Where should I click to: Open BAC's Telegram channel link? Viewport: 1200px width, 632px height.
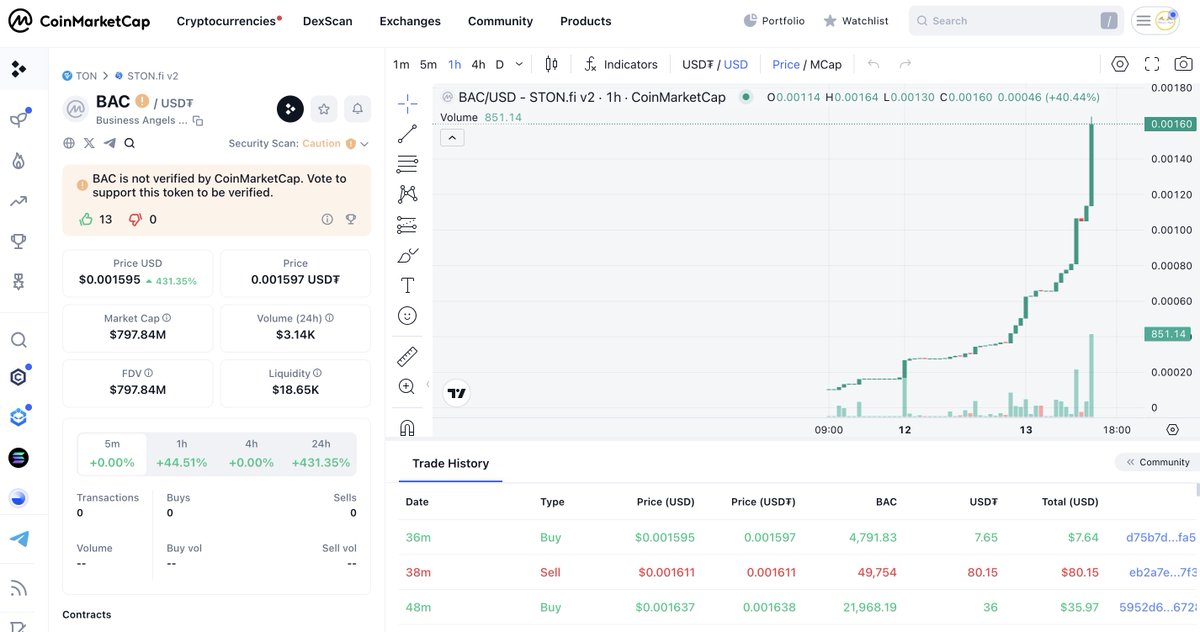coord(109,143)
